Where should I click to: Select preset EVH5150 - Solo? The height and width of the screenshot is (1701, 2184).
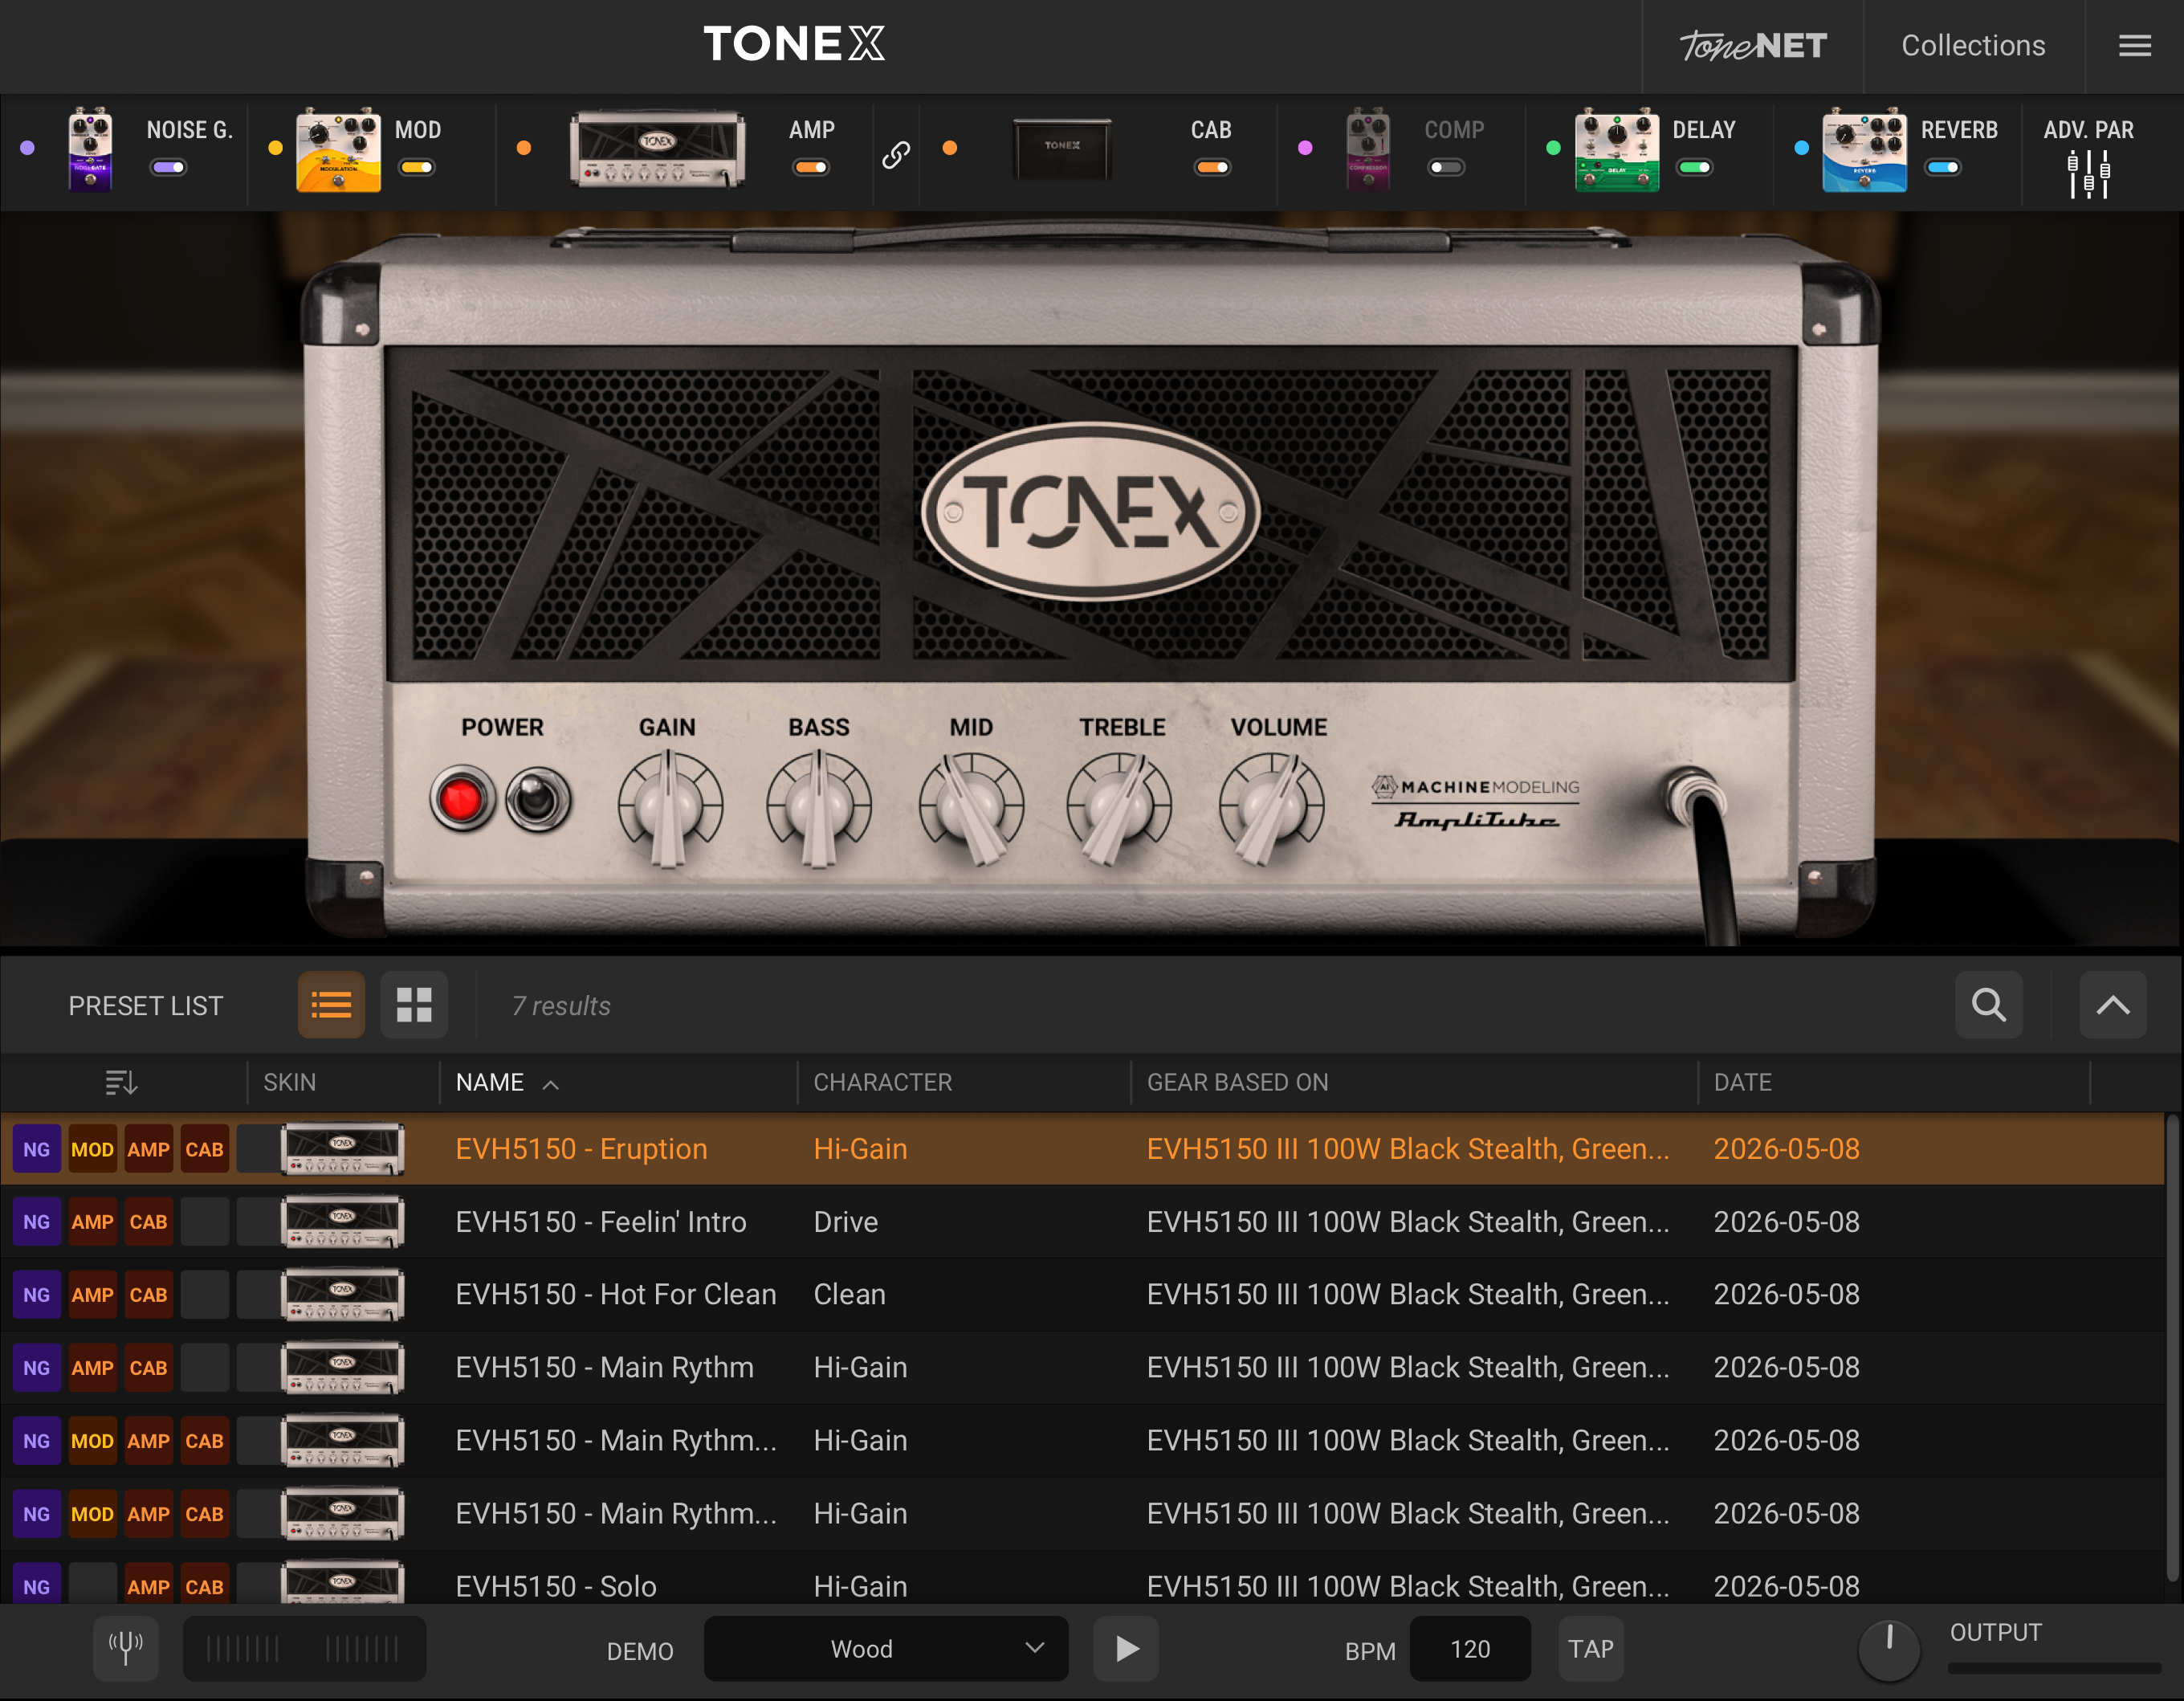(1083, 1584)
